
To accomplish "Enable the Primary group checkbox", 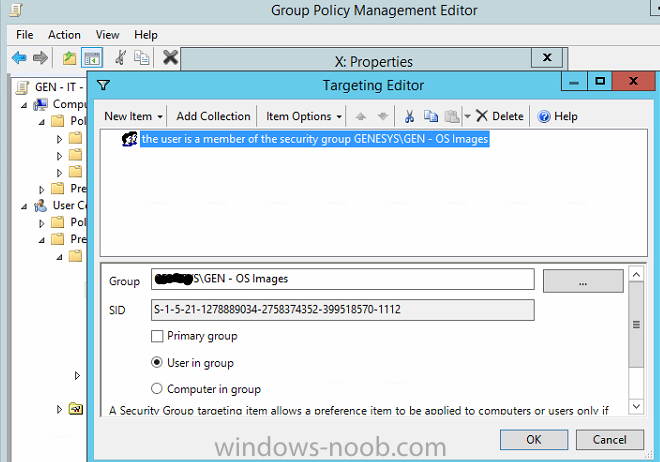I will click(157, 337).
